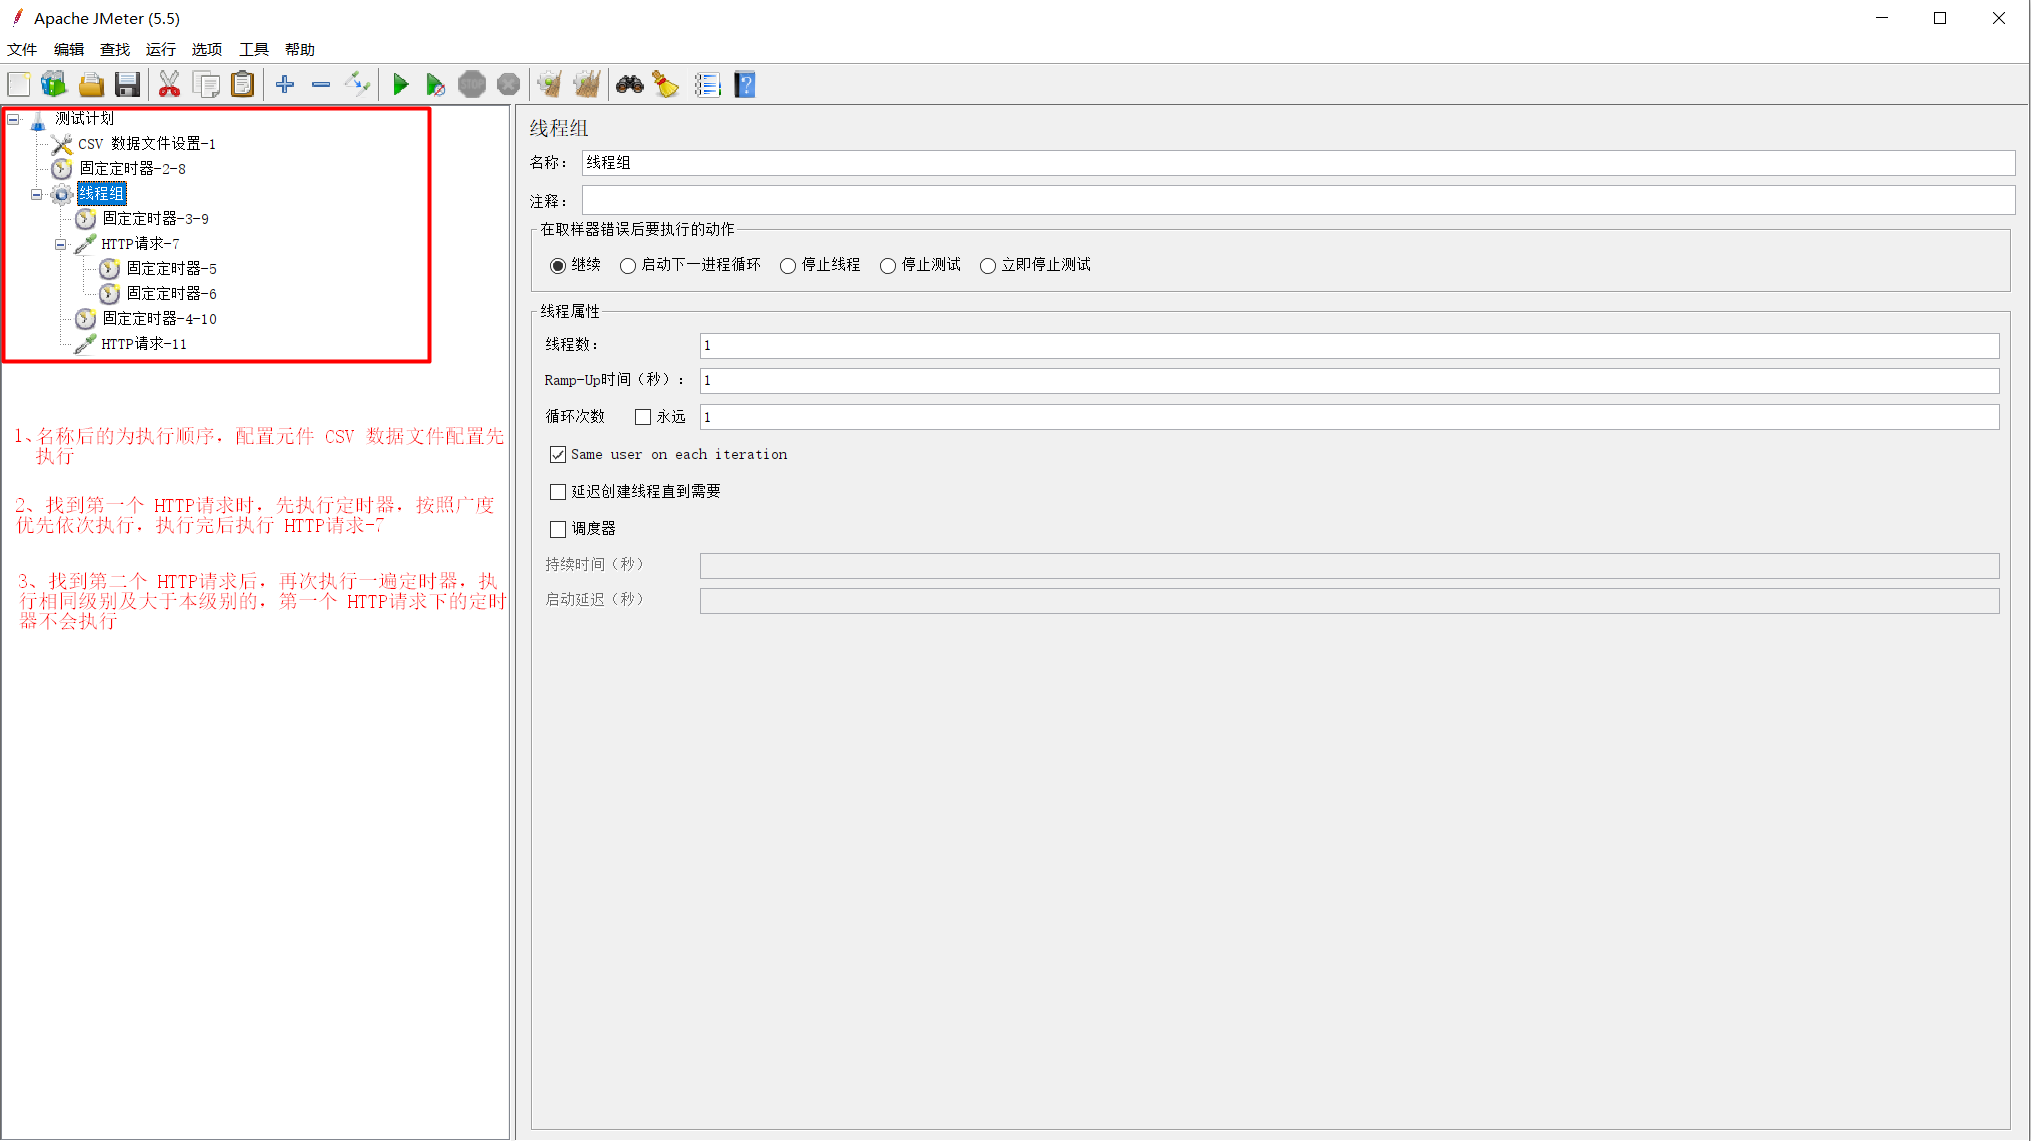This screenshot has width=2031, height=1141.
Task: Enable the 调度器 checkbox
Action: (x=558, y=529)
